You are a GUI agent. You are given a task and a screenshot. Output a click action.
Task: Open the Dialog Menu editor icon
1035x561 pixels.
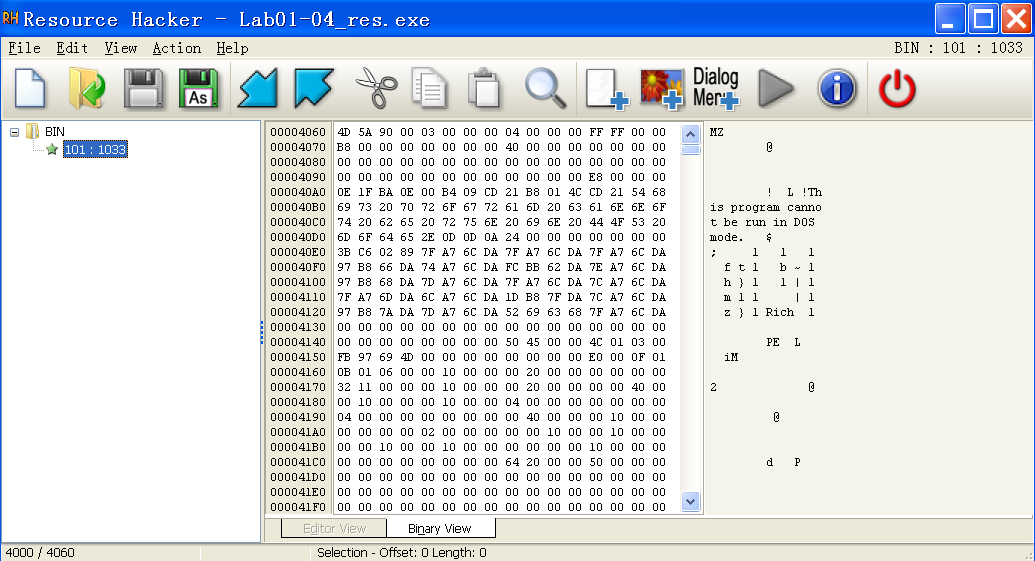tap(716, 88)
